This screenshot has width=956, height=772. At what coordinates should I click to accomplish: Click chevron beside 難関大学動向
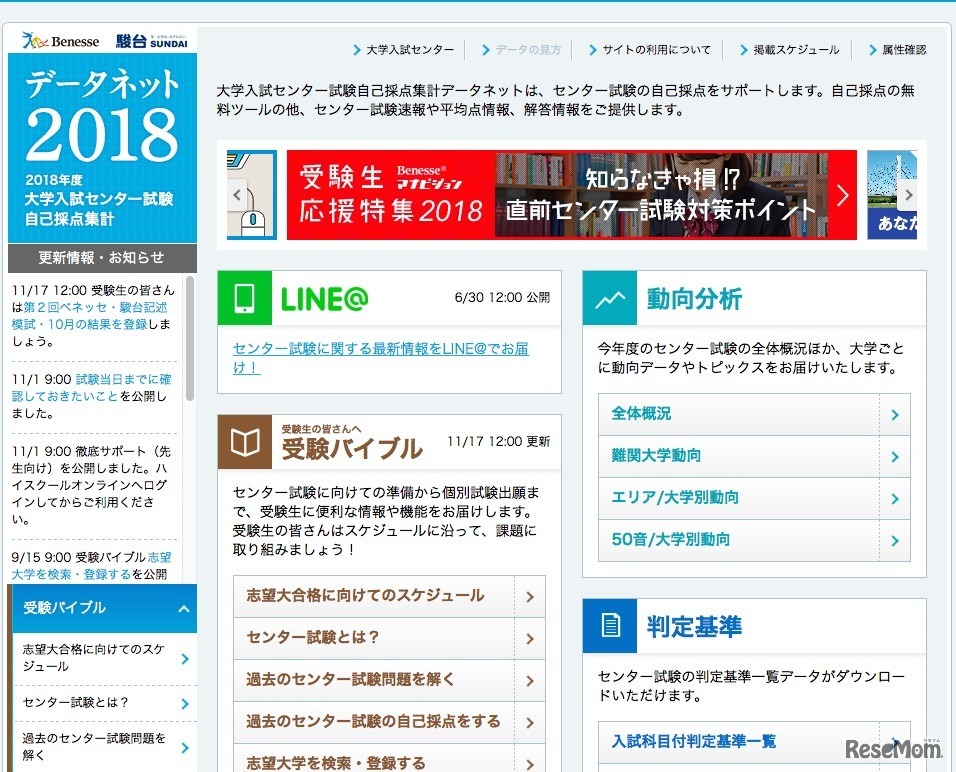[894, 457]
